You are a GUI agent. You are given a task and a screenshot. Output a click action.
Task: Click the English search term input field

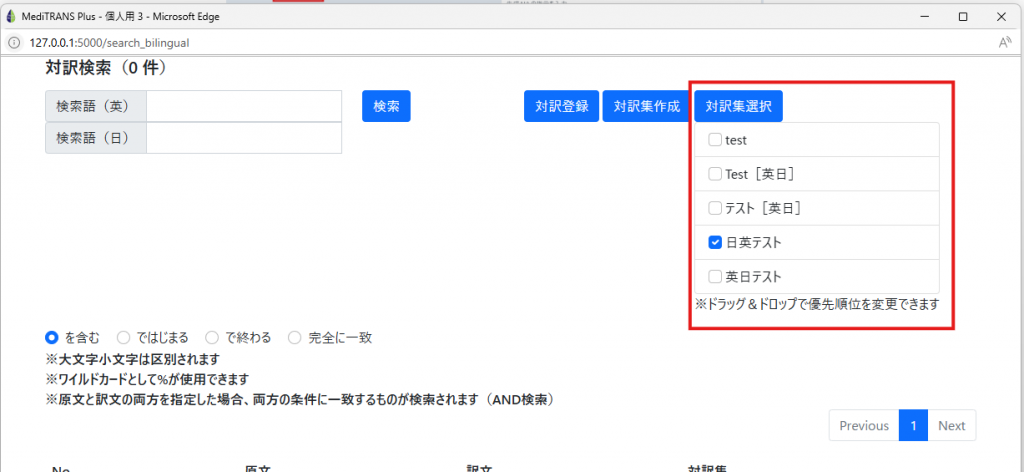[x=244, y=106]
